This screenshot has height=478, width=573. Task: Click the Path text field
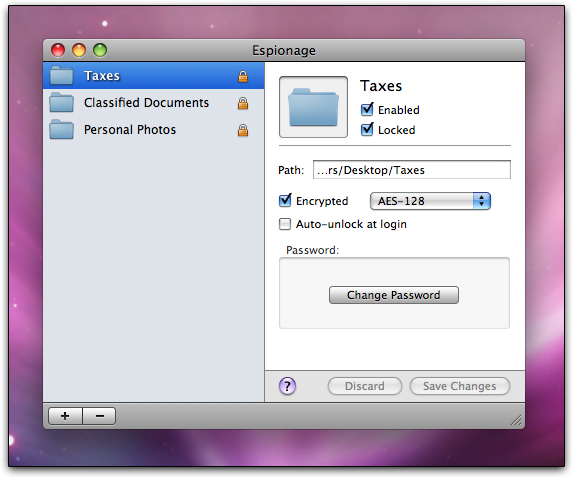tap(412, 170)
